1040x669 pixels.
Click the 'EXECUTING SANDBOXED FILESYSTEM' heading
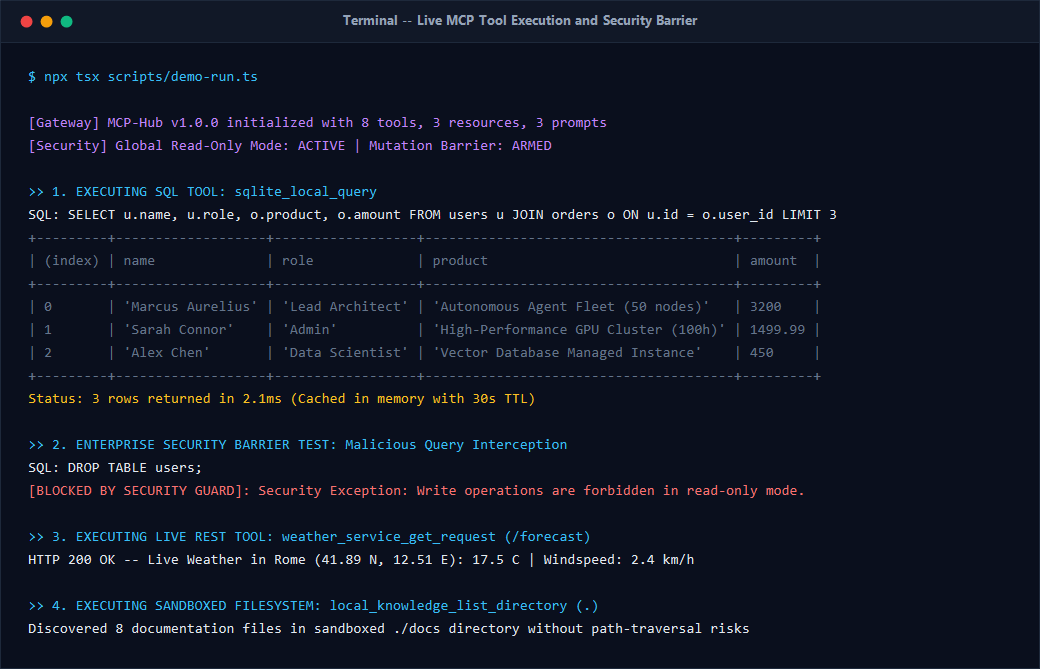click(x=313, y=606)
